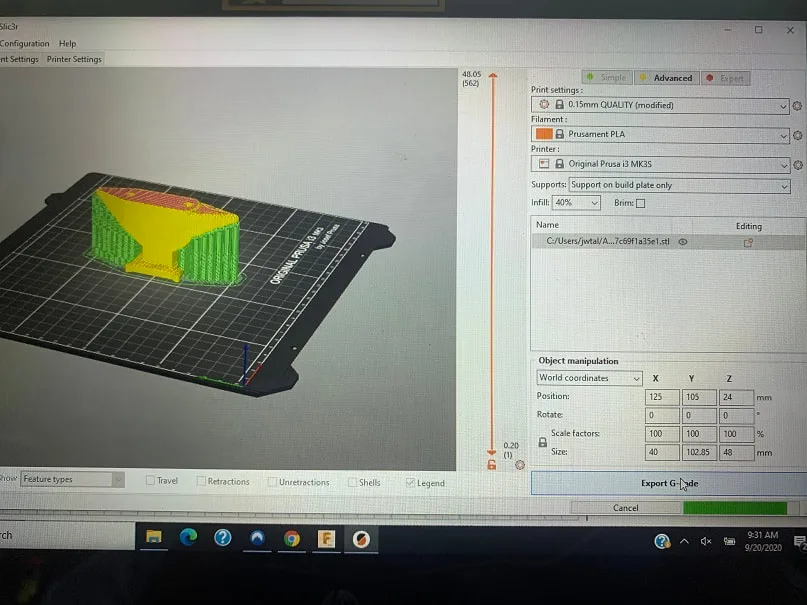Open the Prusament PLA filament dropdown
The height and width of the screenshot is (605, 807).
point(660,135)
